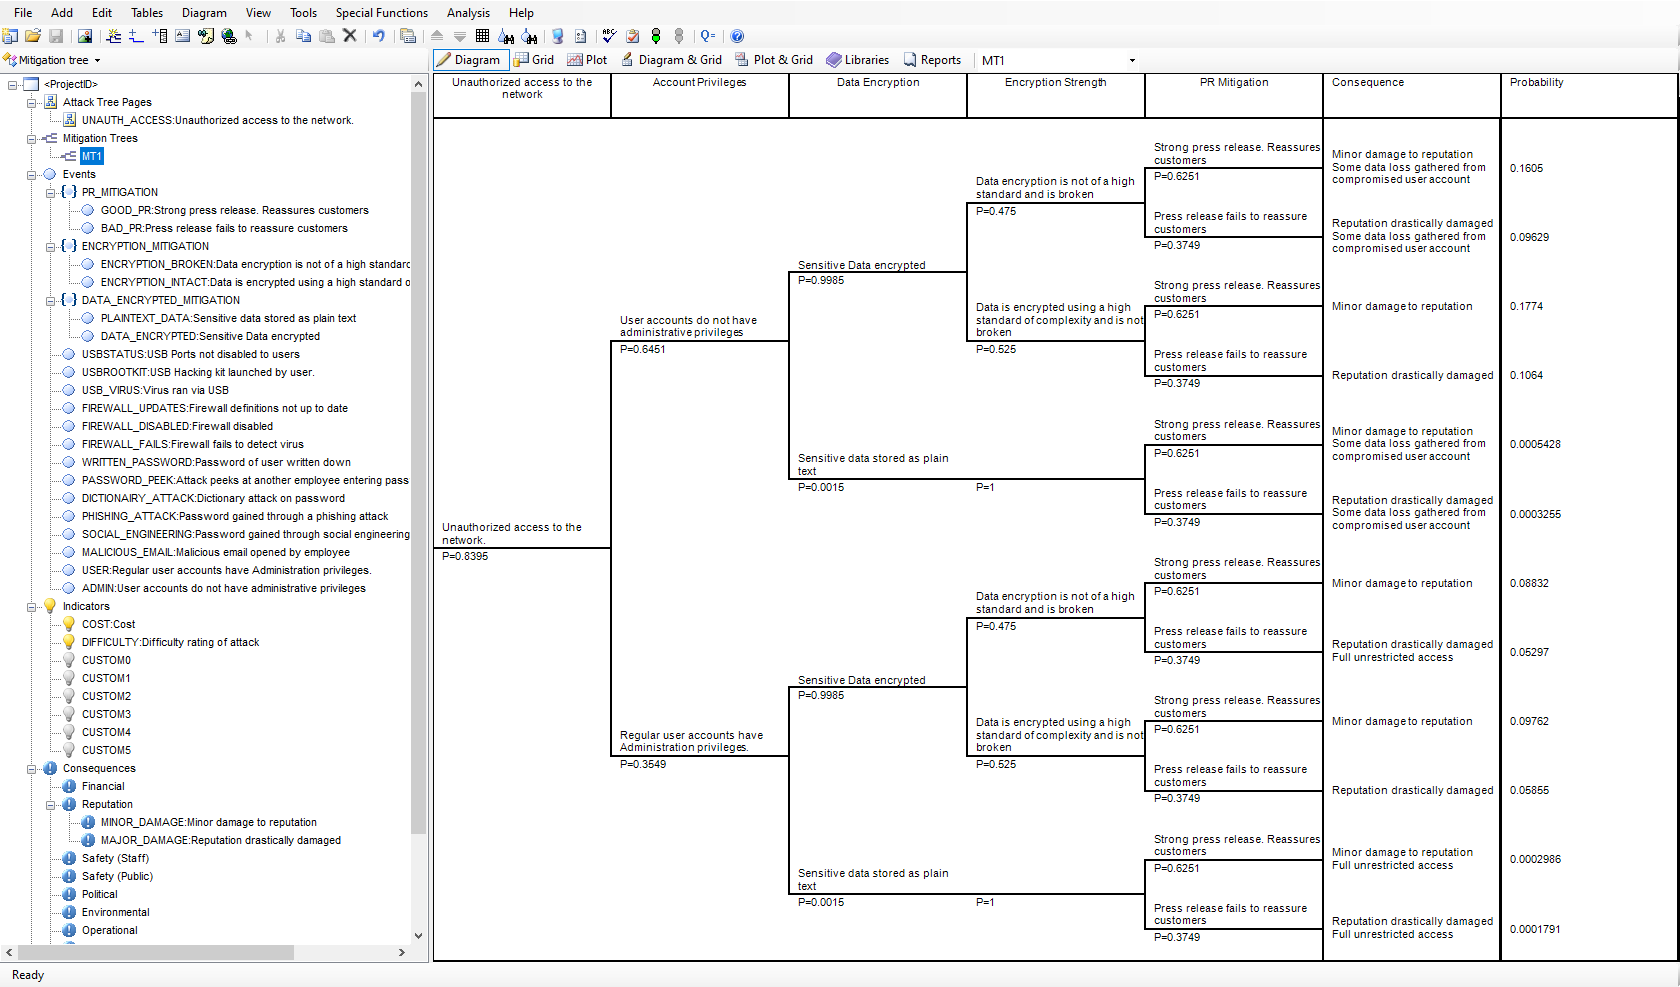Click the Save icon
This screenshot has height=987, width=1680.
[56, 36]
